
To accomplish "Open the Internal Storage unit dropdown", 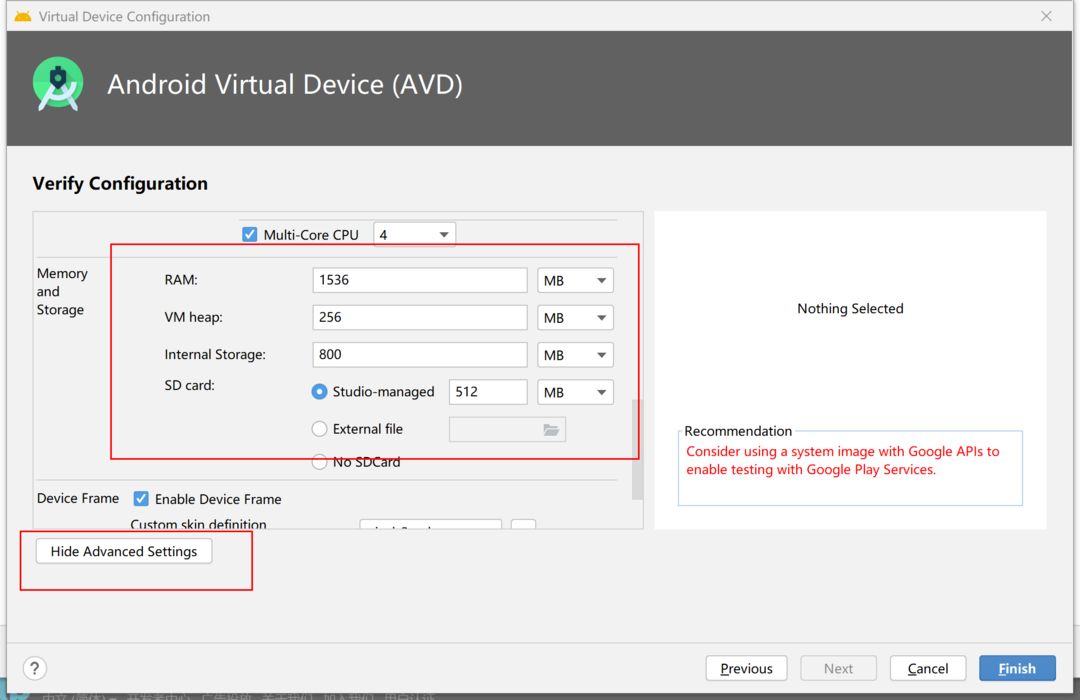I will pyautogui.click(x=575, y=355).
